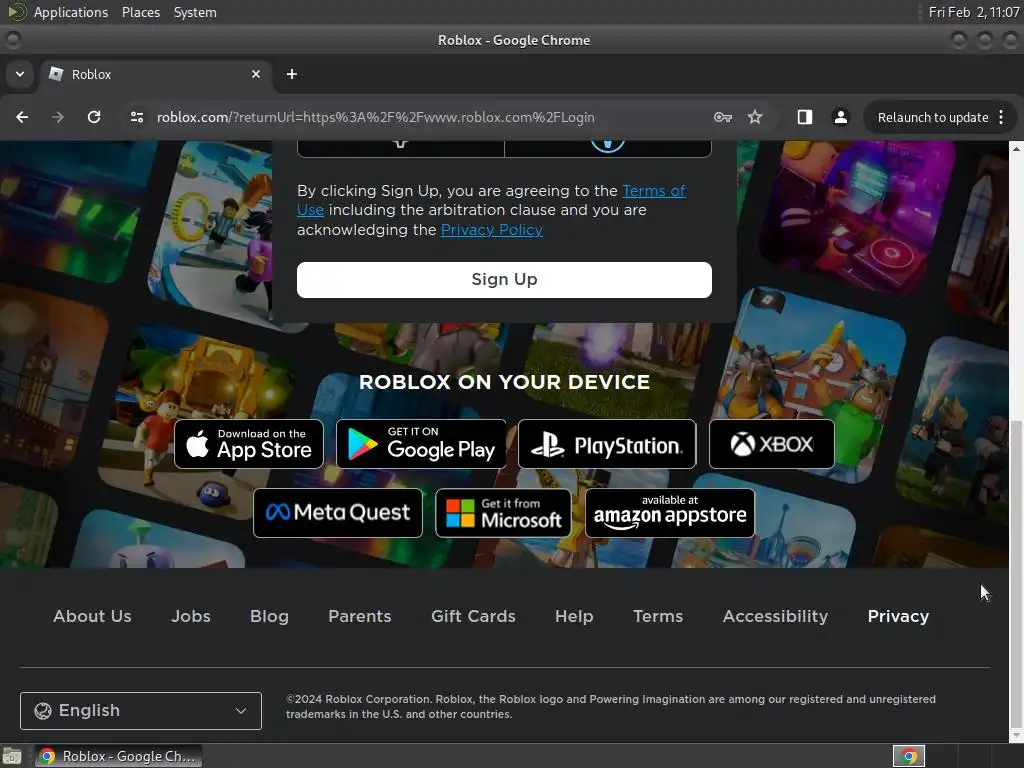This screenshot has height=768, width=1024.
Task: Open the Privacy Policy link
Action: (492, 230)
